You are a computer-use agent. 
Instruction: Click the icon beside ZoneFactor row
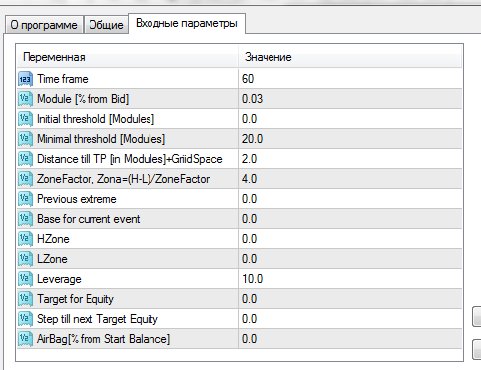coord(25,179)
